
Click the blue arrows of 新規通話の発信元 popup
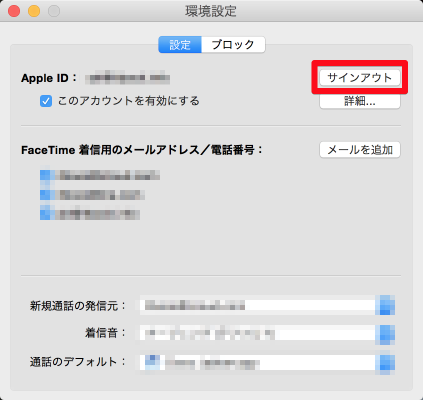tap(385, 305)
